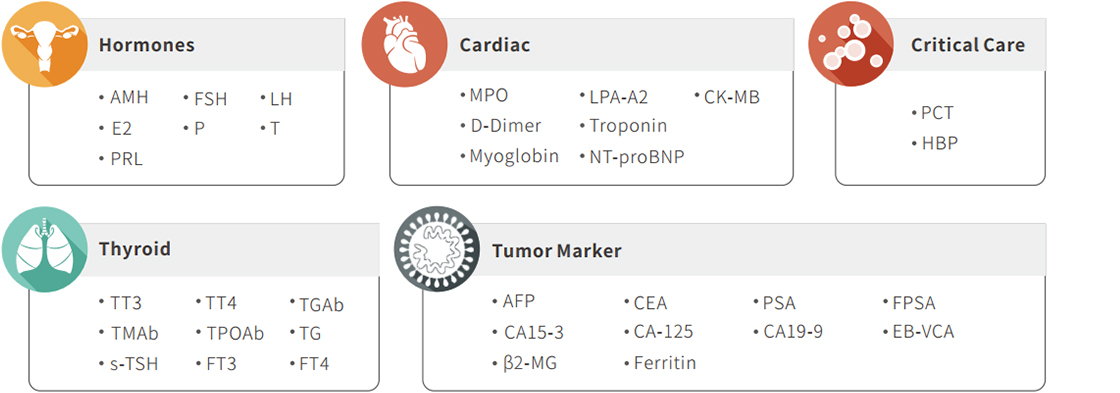Viewport: 1120px width, 393px height.
Task: Choose the TPOAb thyroid test
Action: click(x=235, y=334)
